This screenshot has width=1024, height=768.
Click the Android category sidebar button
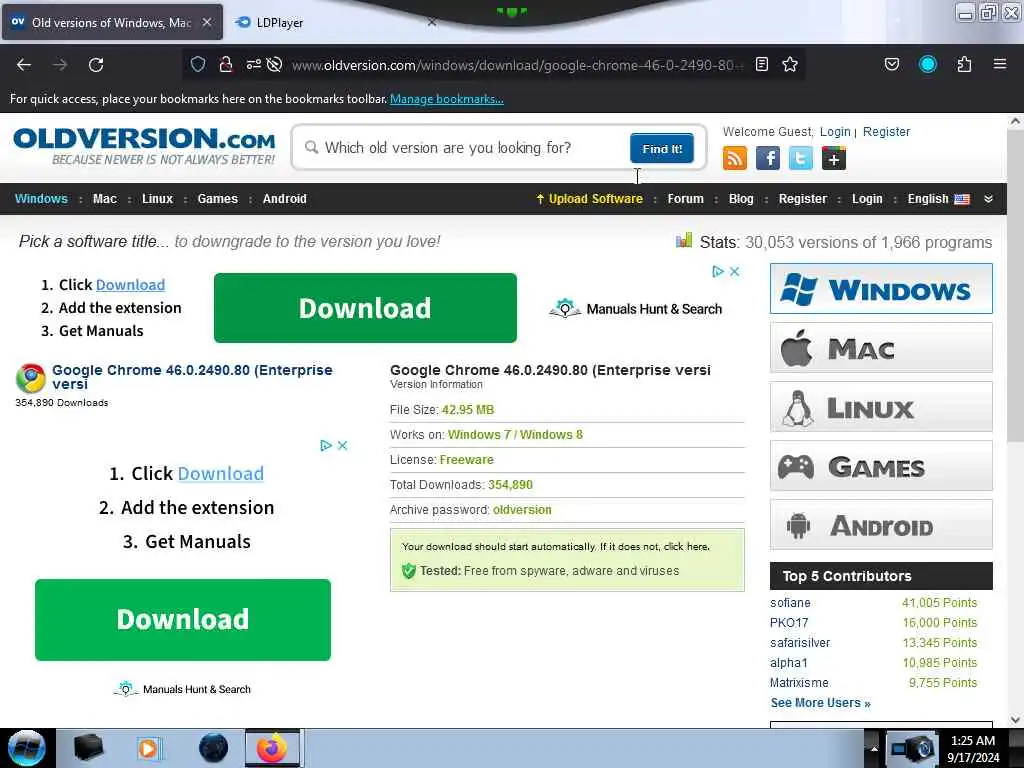coord(881,524)
